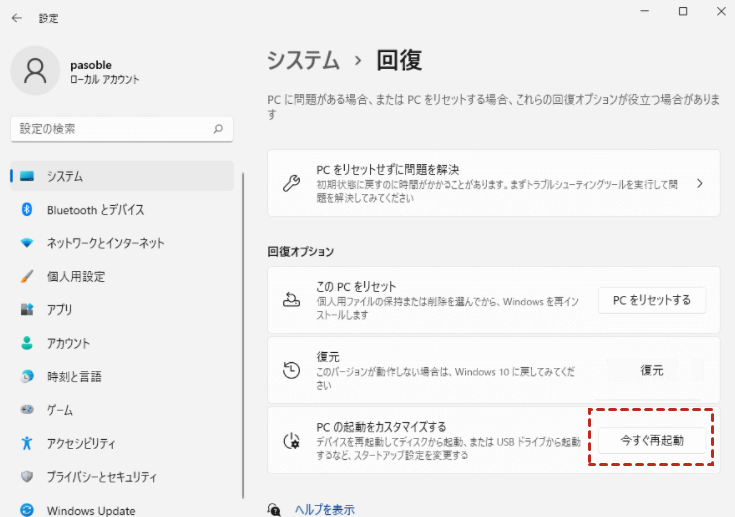Click the sidebar vertical scrollbar
Viewport: 735px width, 517px height.
click(x=243, y=336)
